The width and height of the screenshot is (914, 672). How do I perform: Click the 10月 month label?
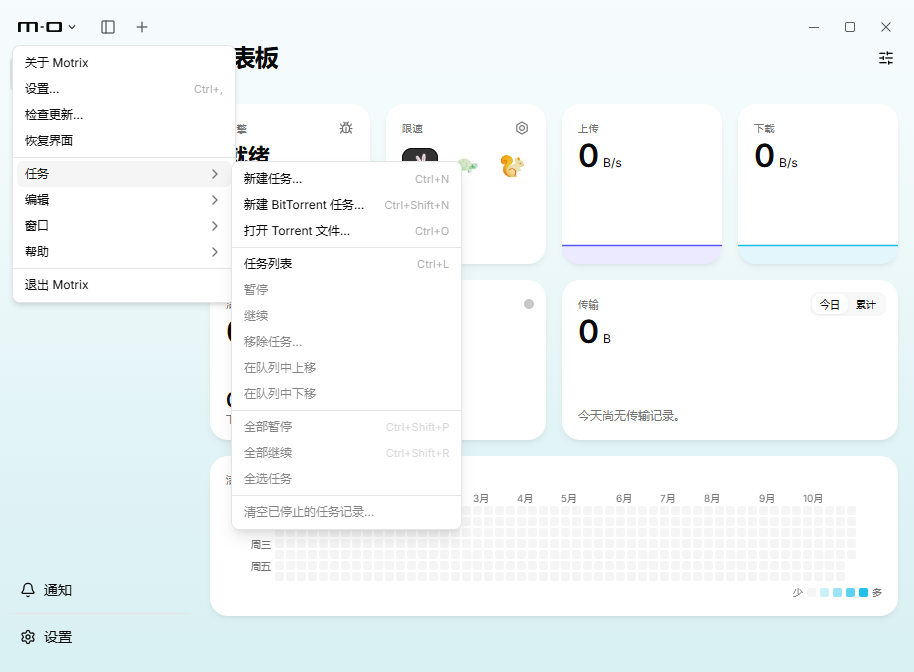(x=813, y=498)
